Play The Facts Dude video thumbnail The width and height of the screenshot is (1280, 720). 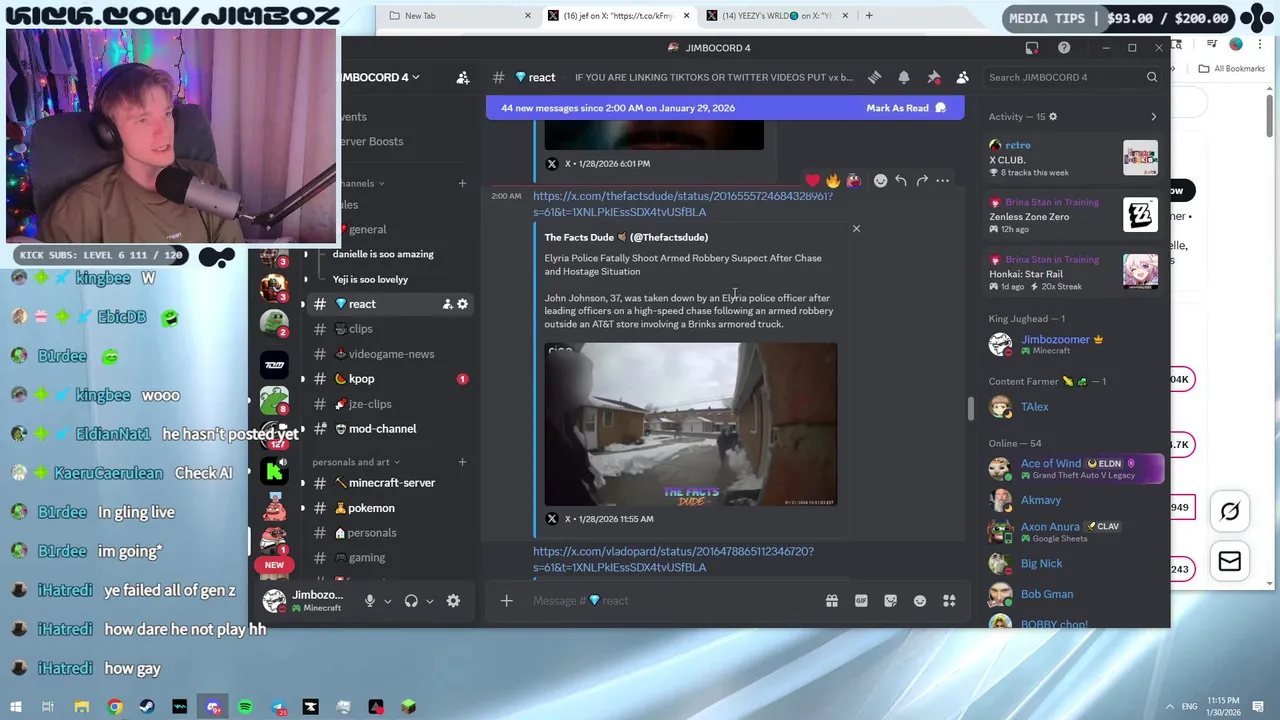[x=691, y=424]
